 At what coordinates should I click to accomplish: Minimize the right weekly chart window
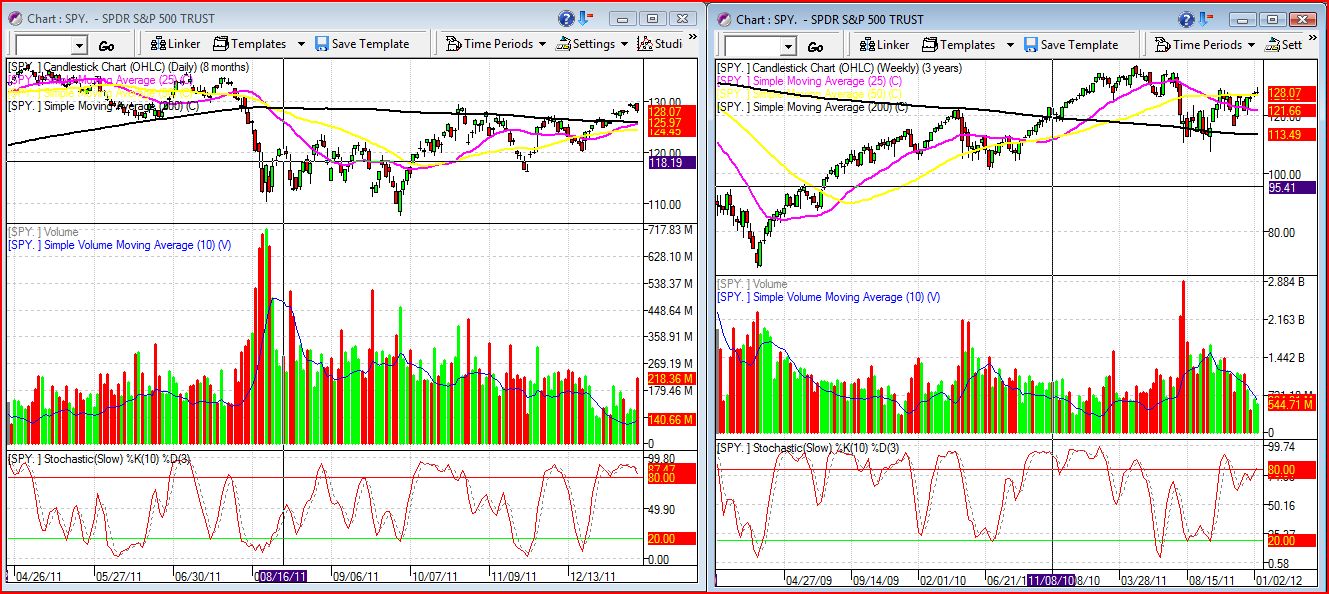(1243, 19)
